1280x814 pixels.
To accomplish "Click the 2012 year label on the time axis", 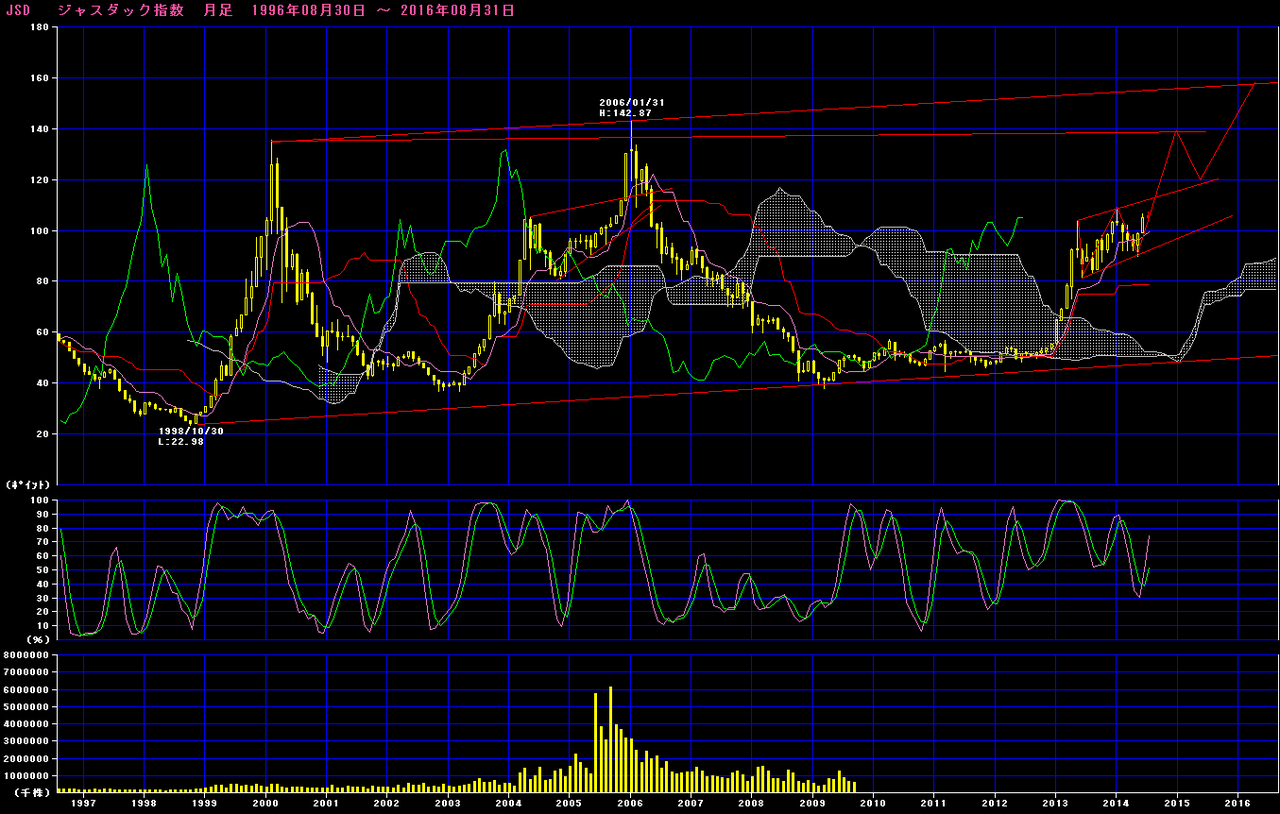I will (x=995, y=802).
